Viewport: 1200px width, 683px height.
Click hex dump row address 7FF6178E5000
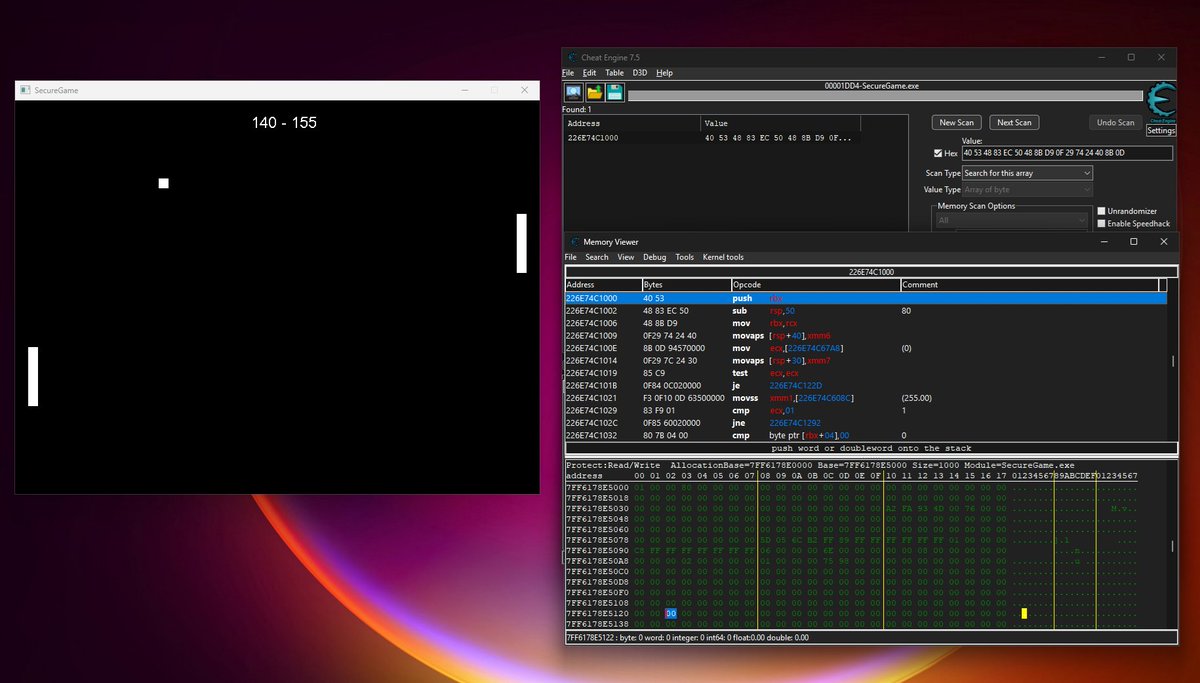tap(598, 487)
